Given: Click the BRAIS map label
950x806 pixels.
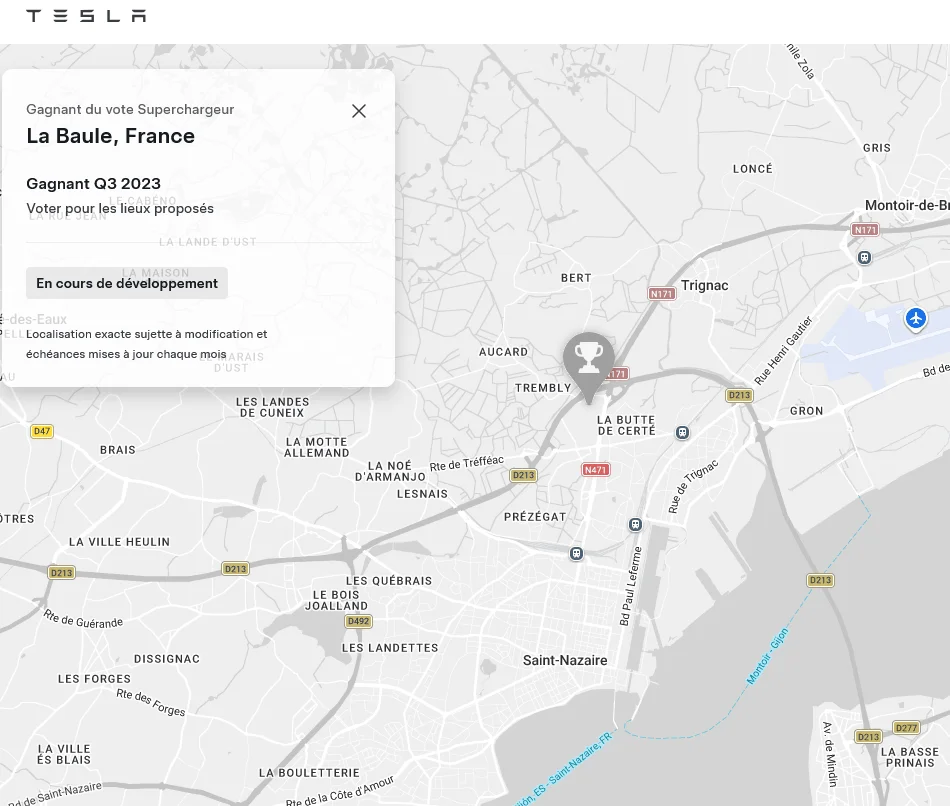Looking at the screenshot, I should click(x=118, y=450).
